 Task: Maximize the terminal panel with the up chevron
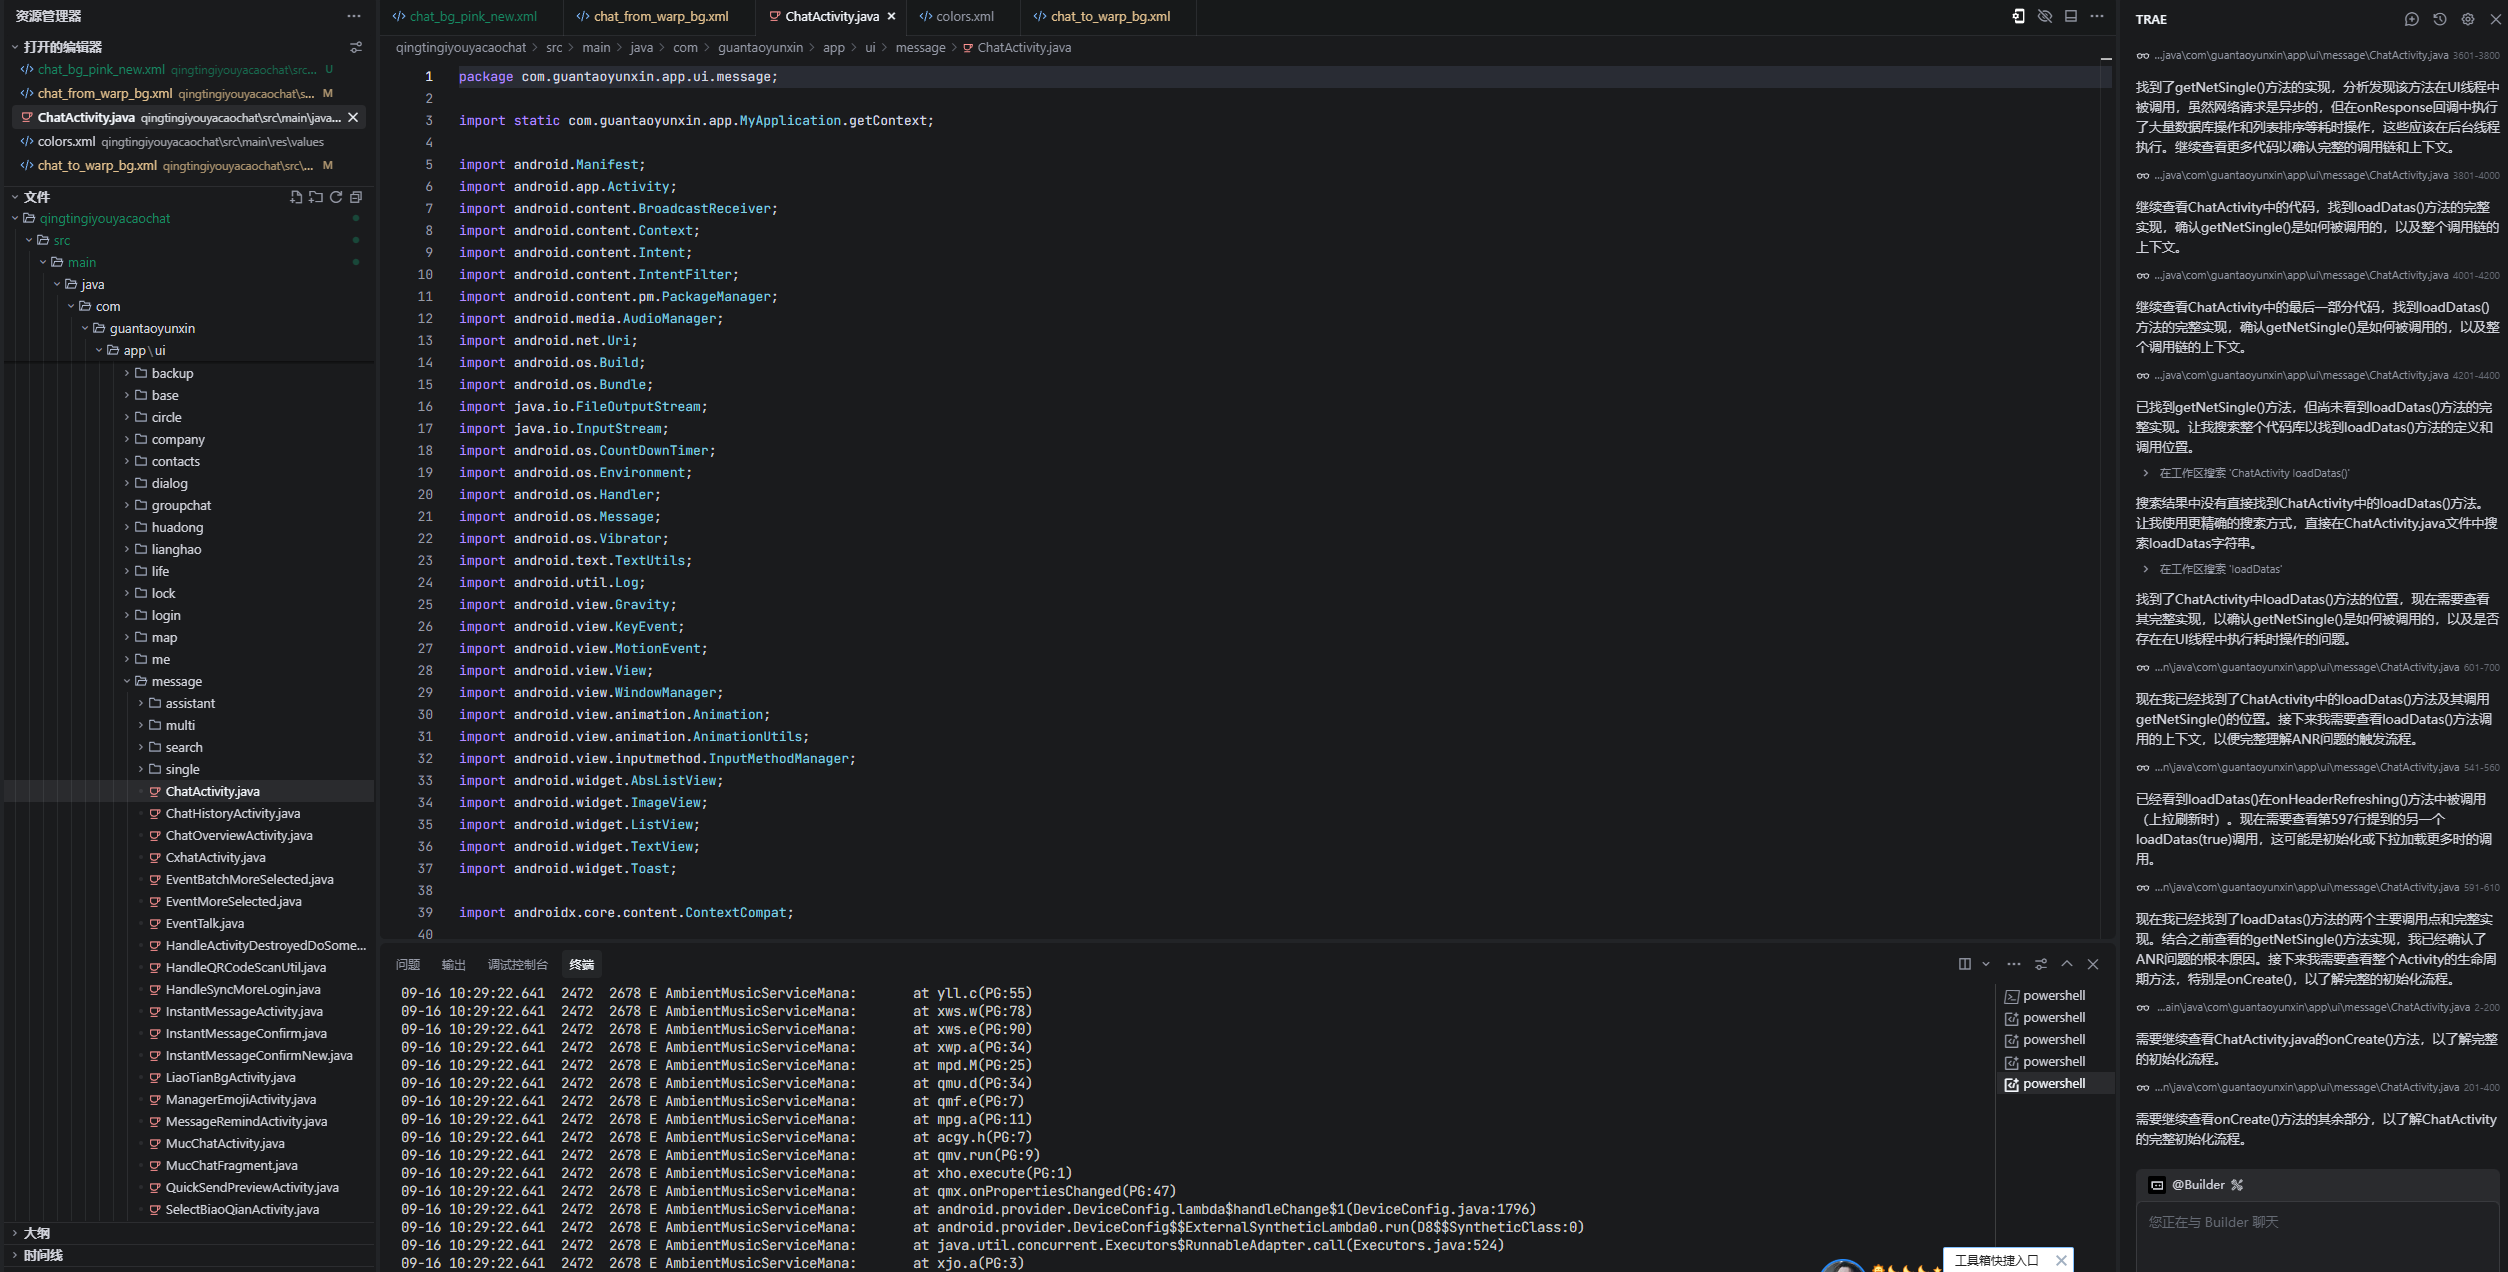2066,964
